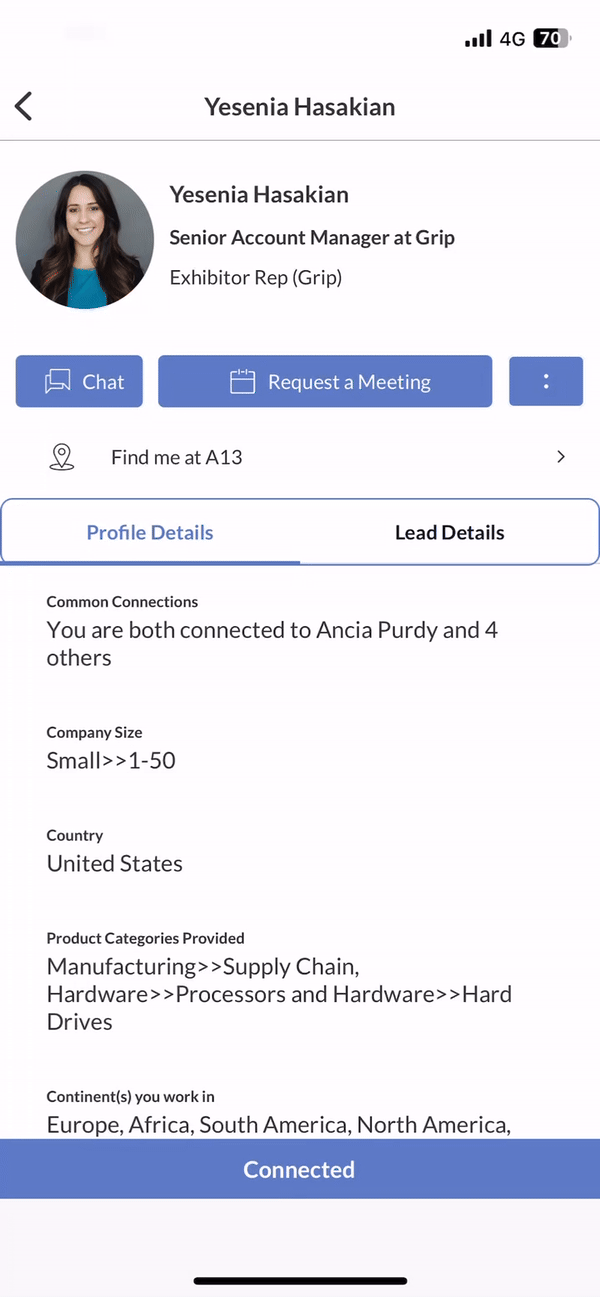Check the battery level indicator
The width and height of the screenshot is (600, 1297).
coord(551,39)
